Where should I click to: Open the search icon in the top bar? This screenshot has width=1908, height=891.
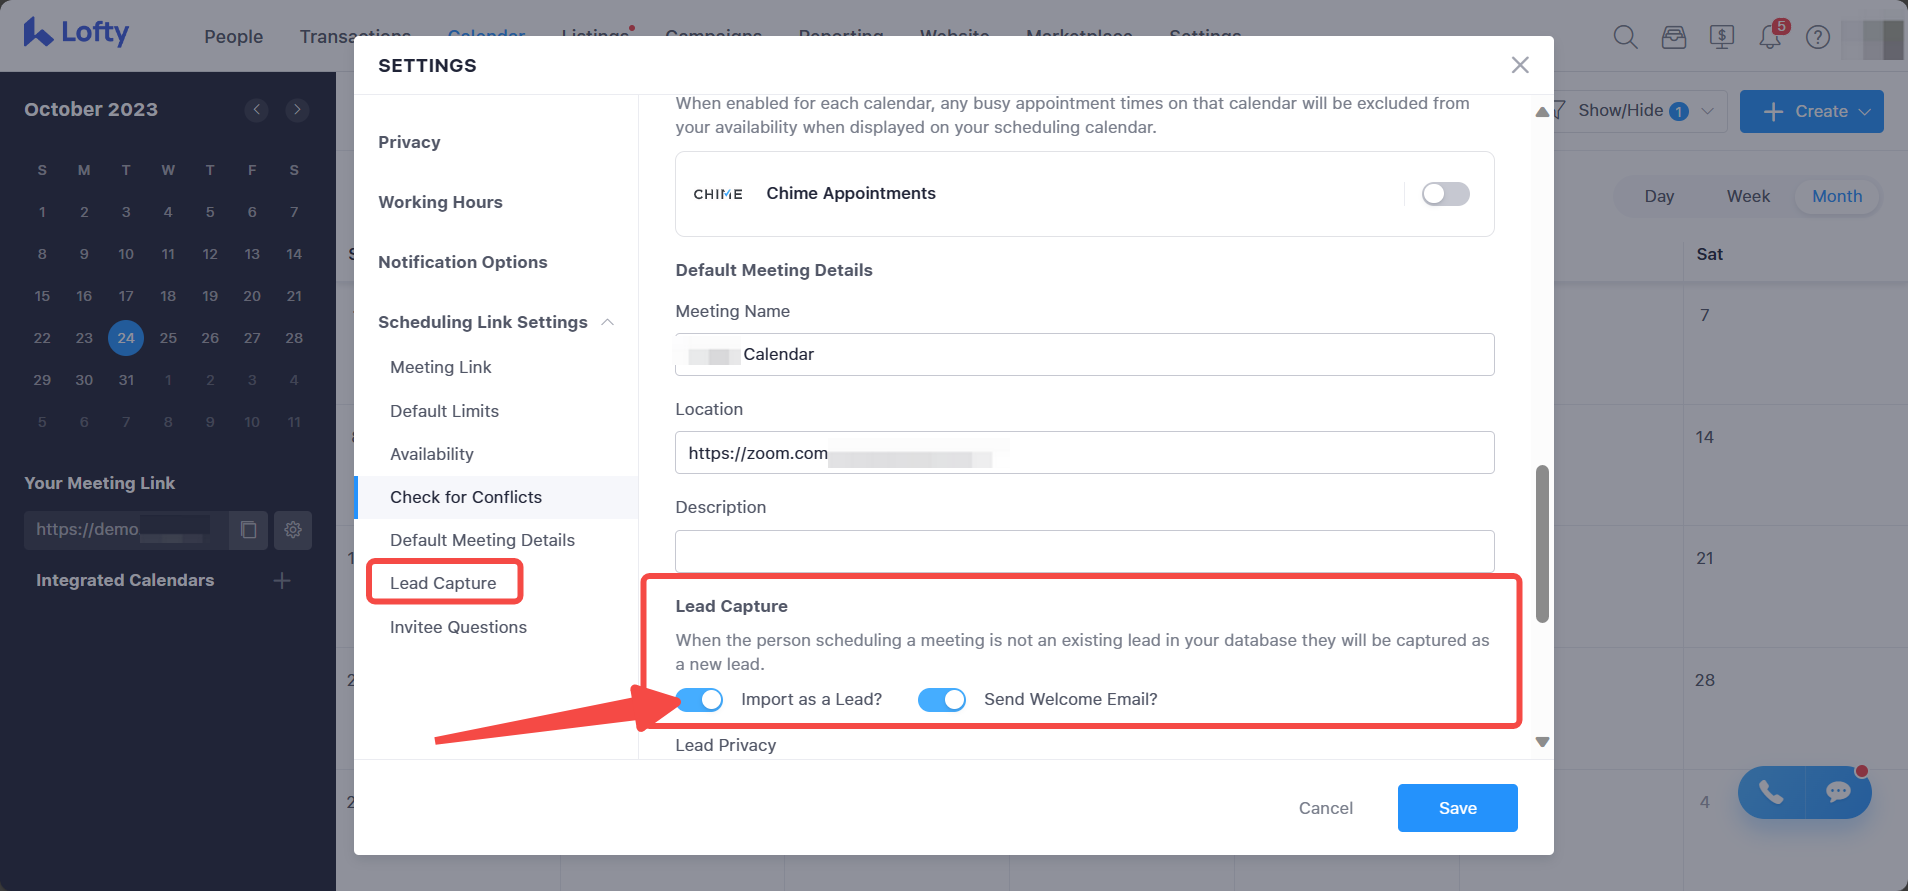(x=1623, y=36)
